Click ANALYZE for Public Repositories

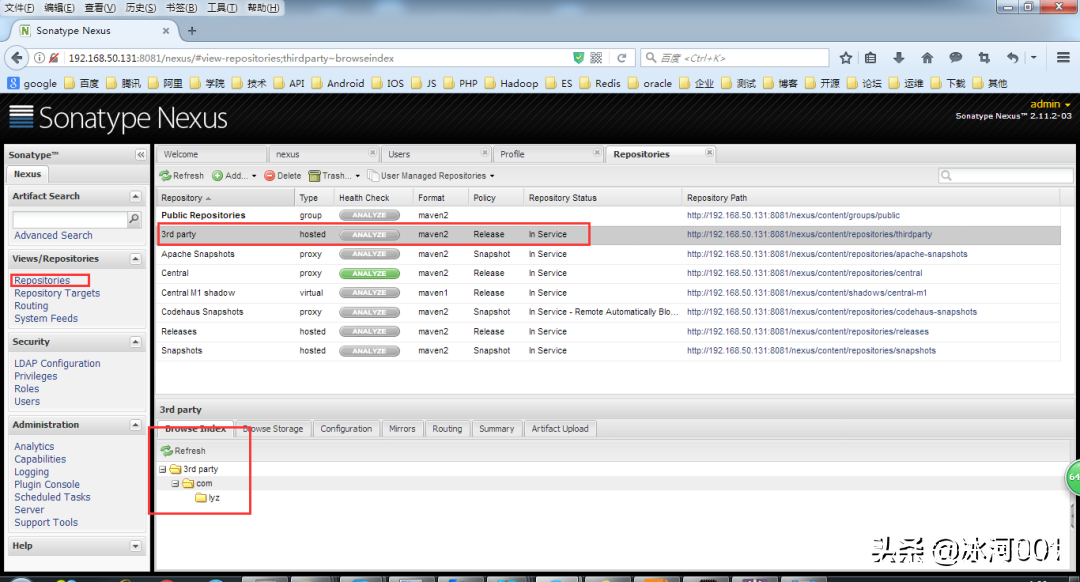point(369,216)
